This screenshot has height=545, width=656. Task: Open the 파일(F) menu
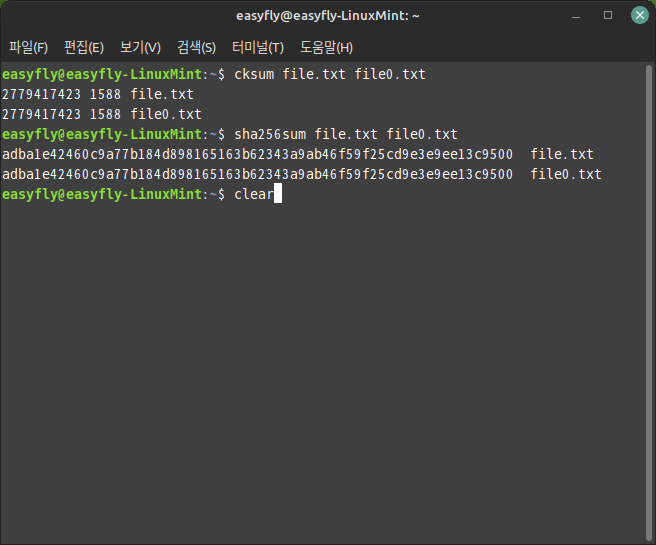click(28, 47)
